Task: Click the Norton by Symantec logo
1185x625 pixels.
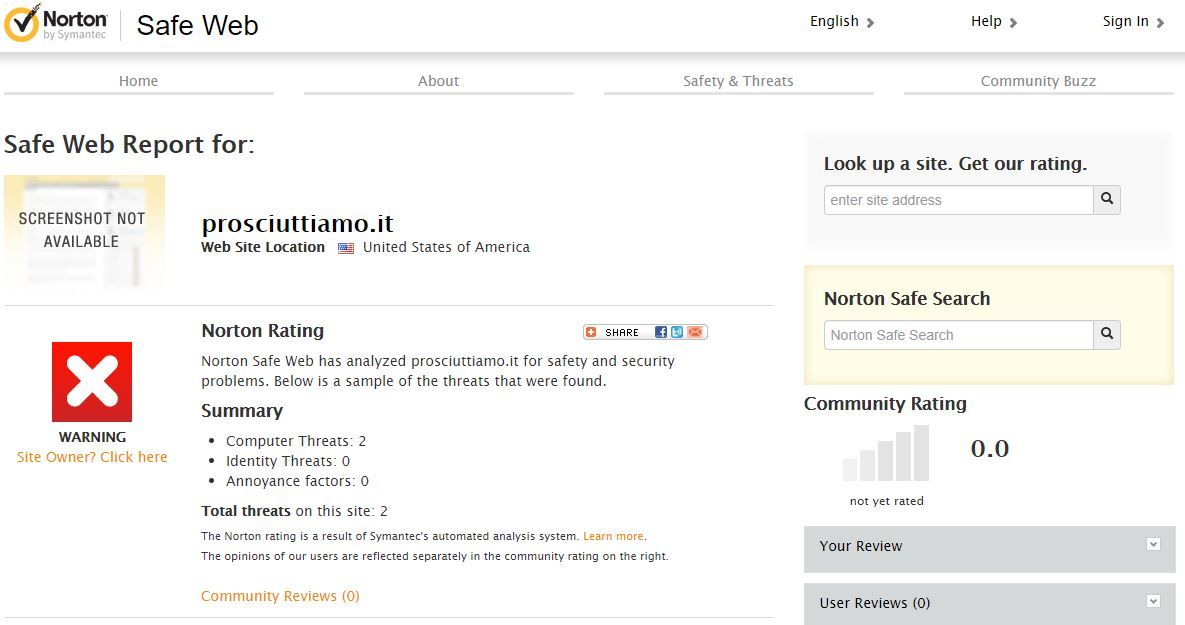Action: [57, 23]
